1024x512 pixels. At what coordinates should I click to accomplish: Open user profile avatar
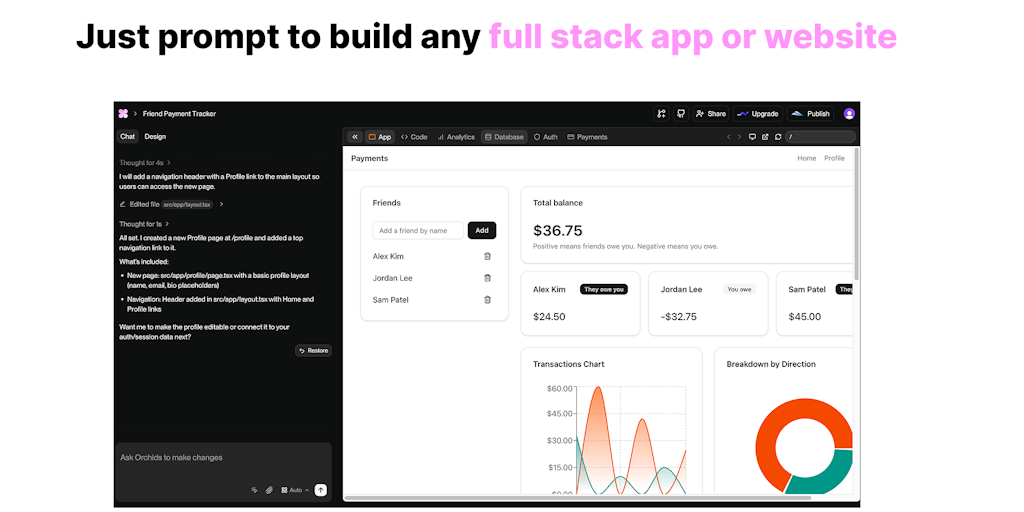[849, 114]
